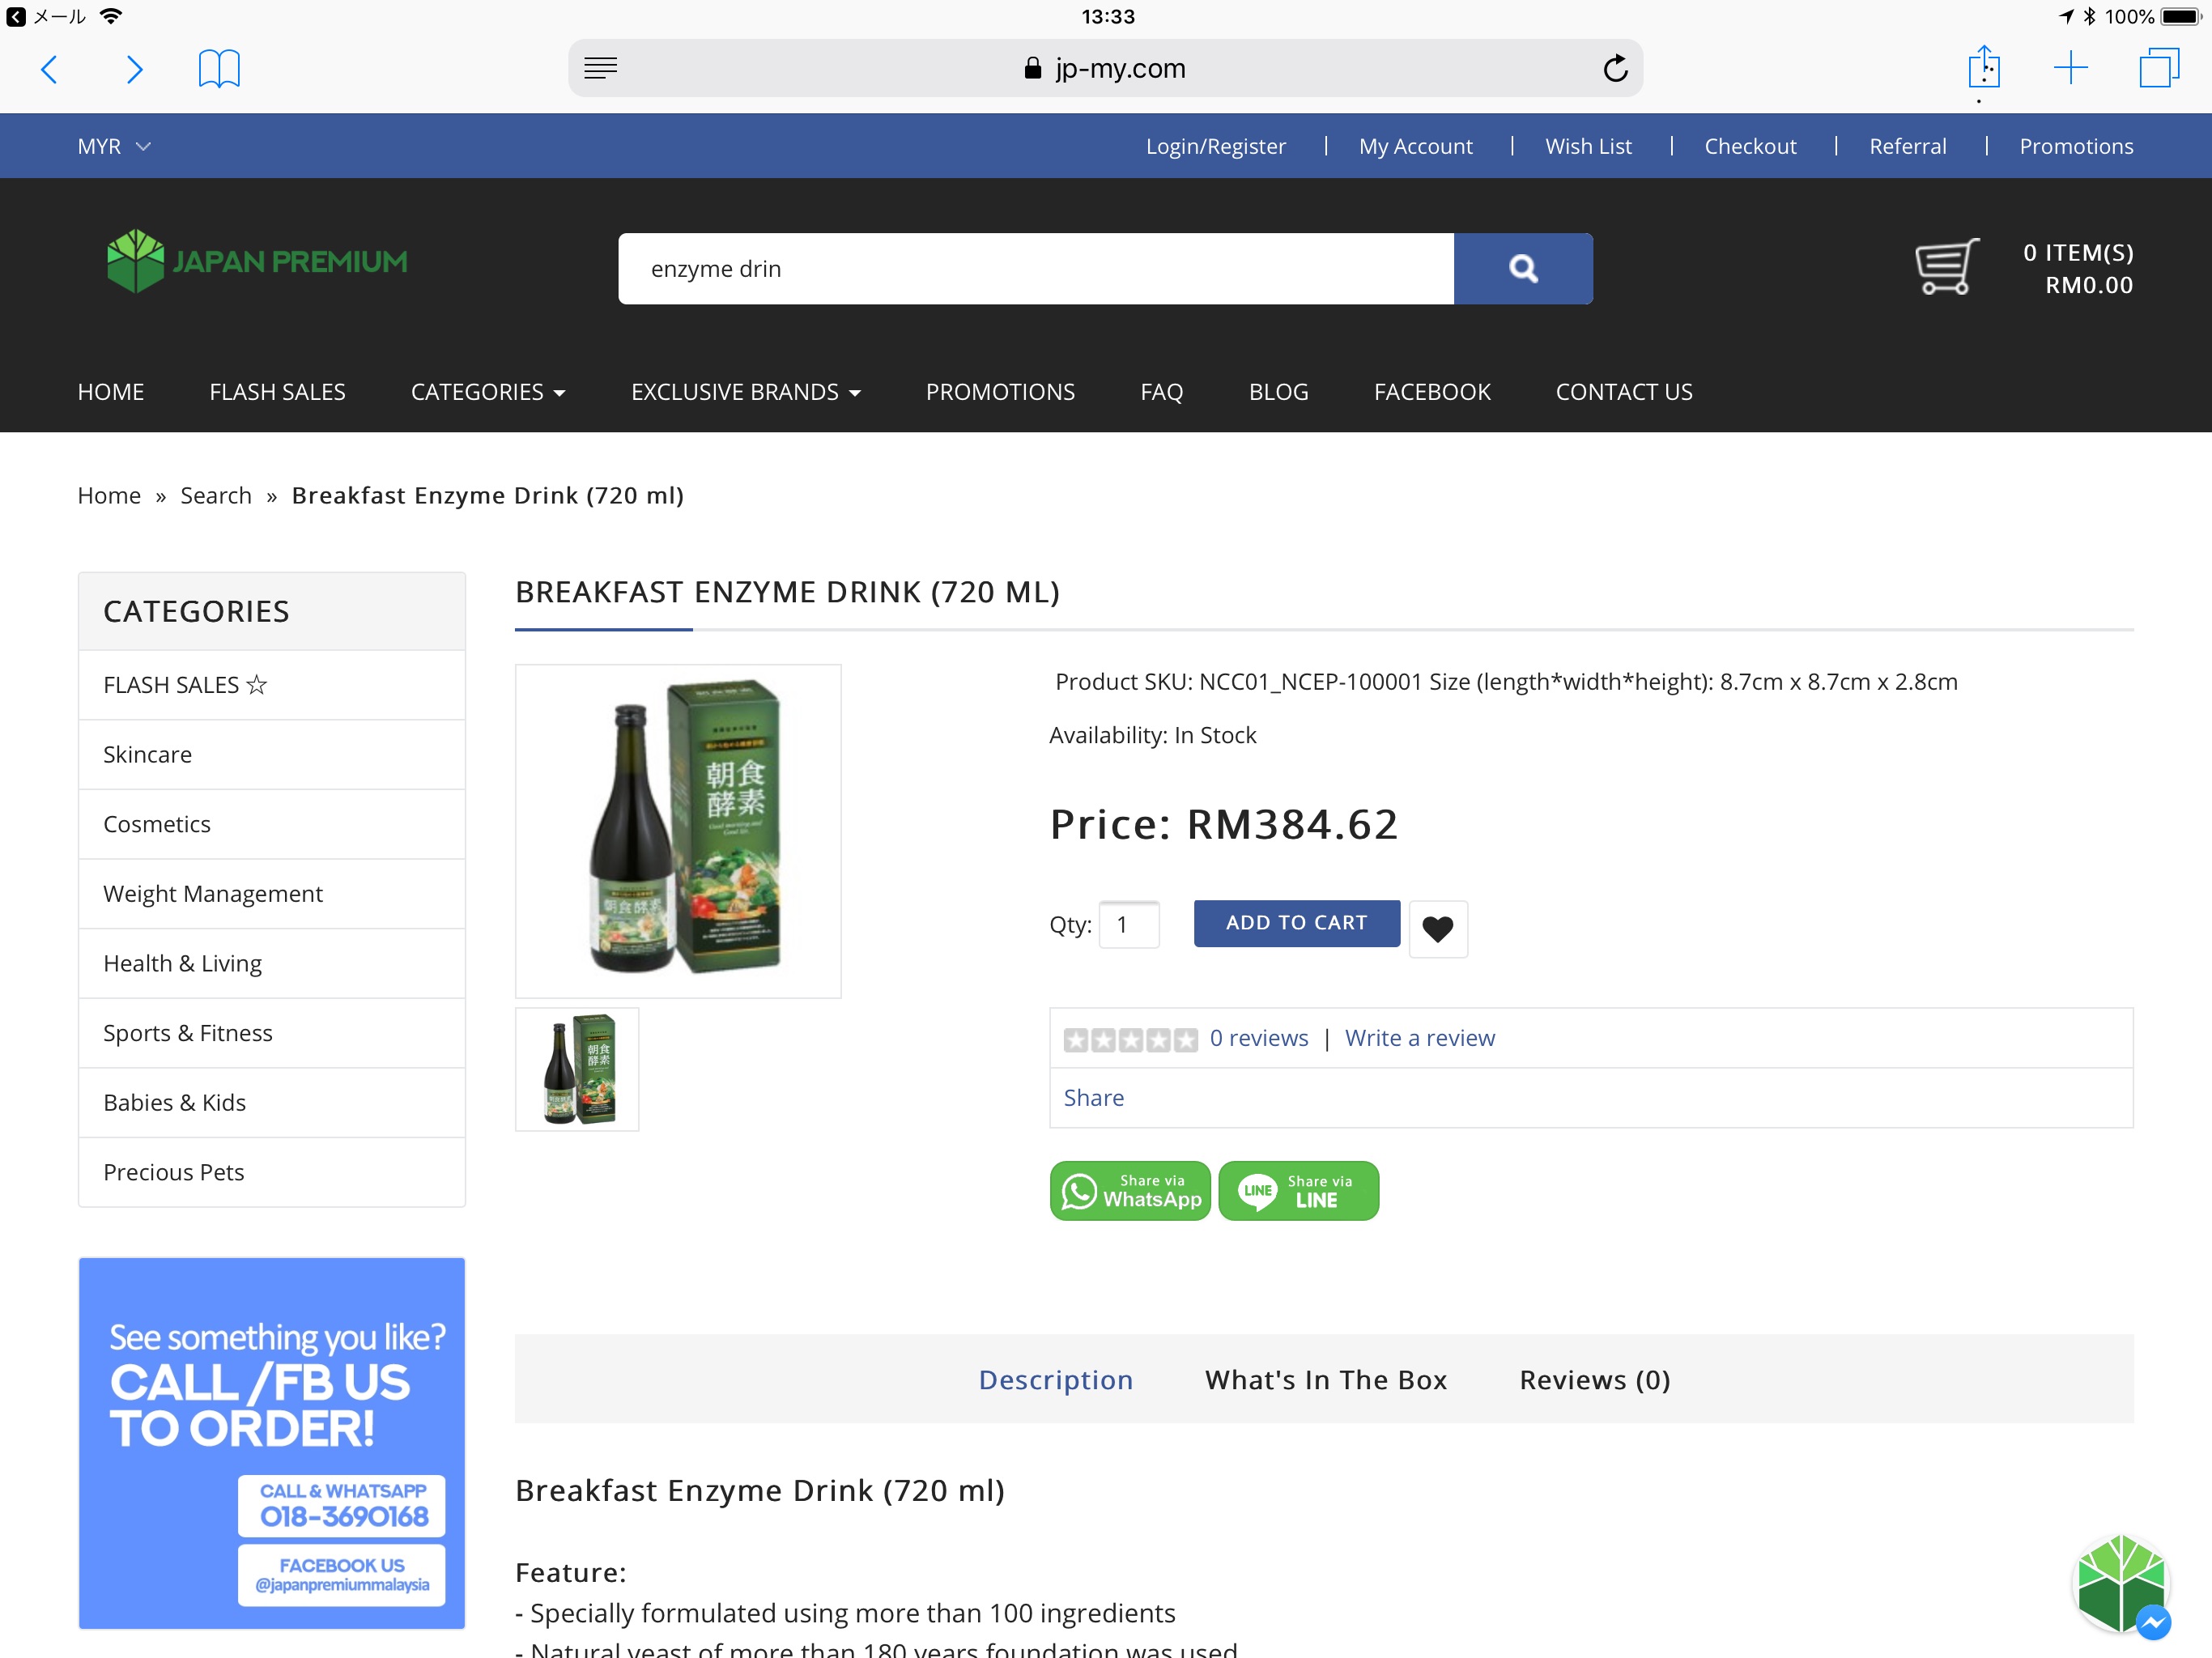The image size is (2212, 1658).
Task: Switch to Reviews (0) tab
Action: pyautogui.click(x=1594, y=1380)
